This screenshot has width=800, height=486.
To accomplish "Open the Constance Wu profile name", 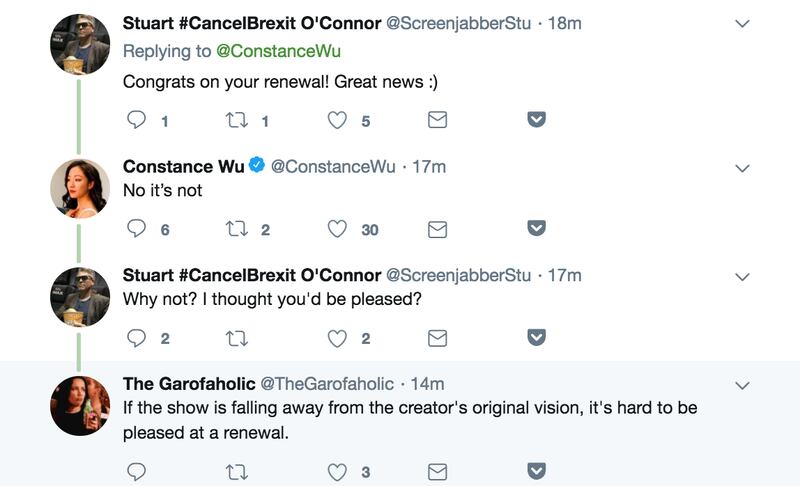I will [x=183, y=166].
